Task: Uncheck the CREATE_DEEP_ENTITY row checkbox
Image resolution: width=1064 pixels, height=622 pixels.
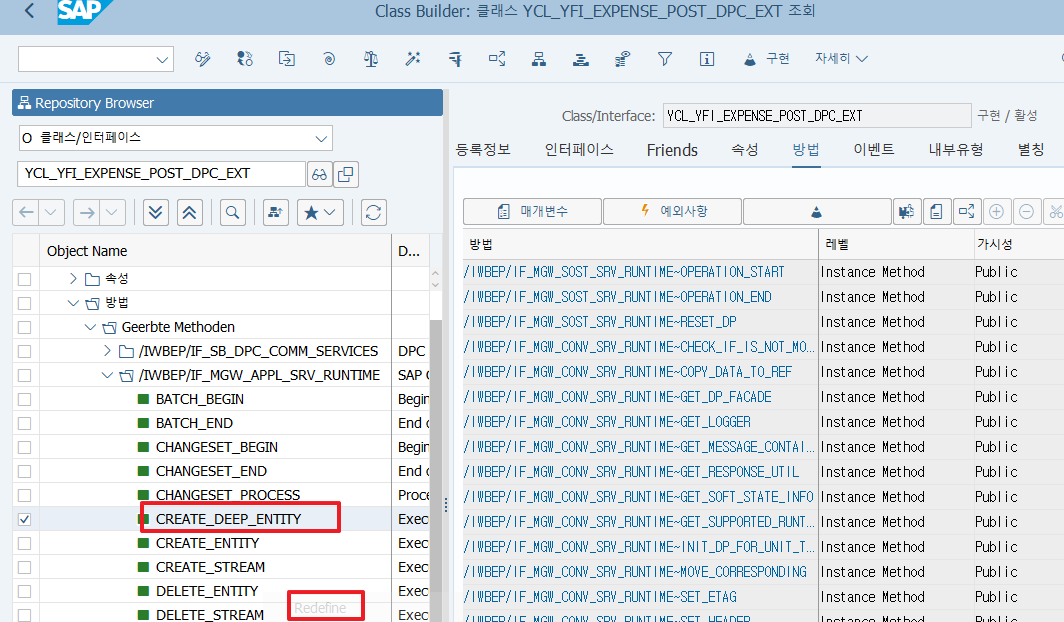Action: tap(24, 520)
